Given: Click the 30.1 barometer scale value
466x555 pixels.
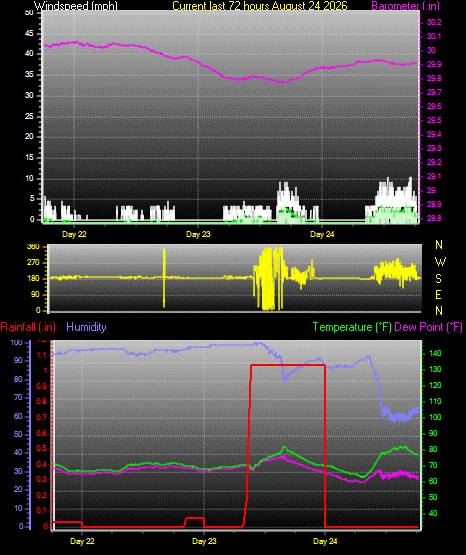Looking at the screenshot, I should pos(434,36).
